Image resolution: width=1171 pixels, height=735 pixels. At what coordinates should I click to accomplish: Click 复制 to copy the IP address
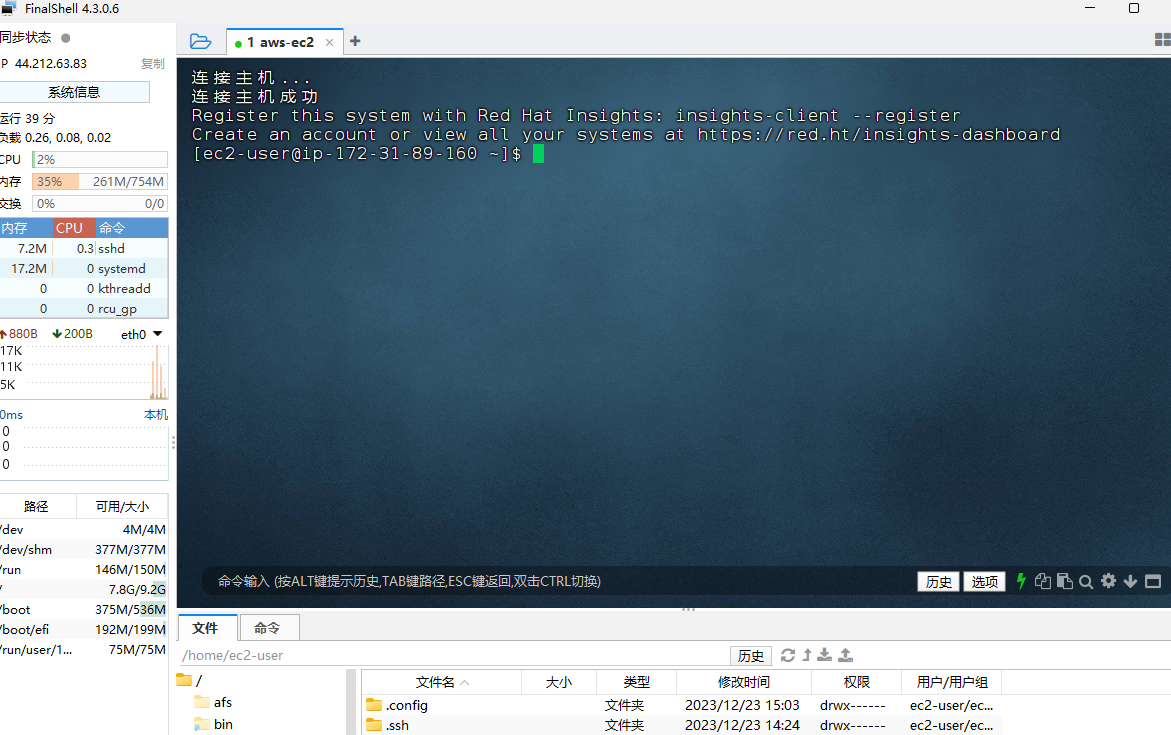tap(152, 63)
